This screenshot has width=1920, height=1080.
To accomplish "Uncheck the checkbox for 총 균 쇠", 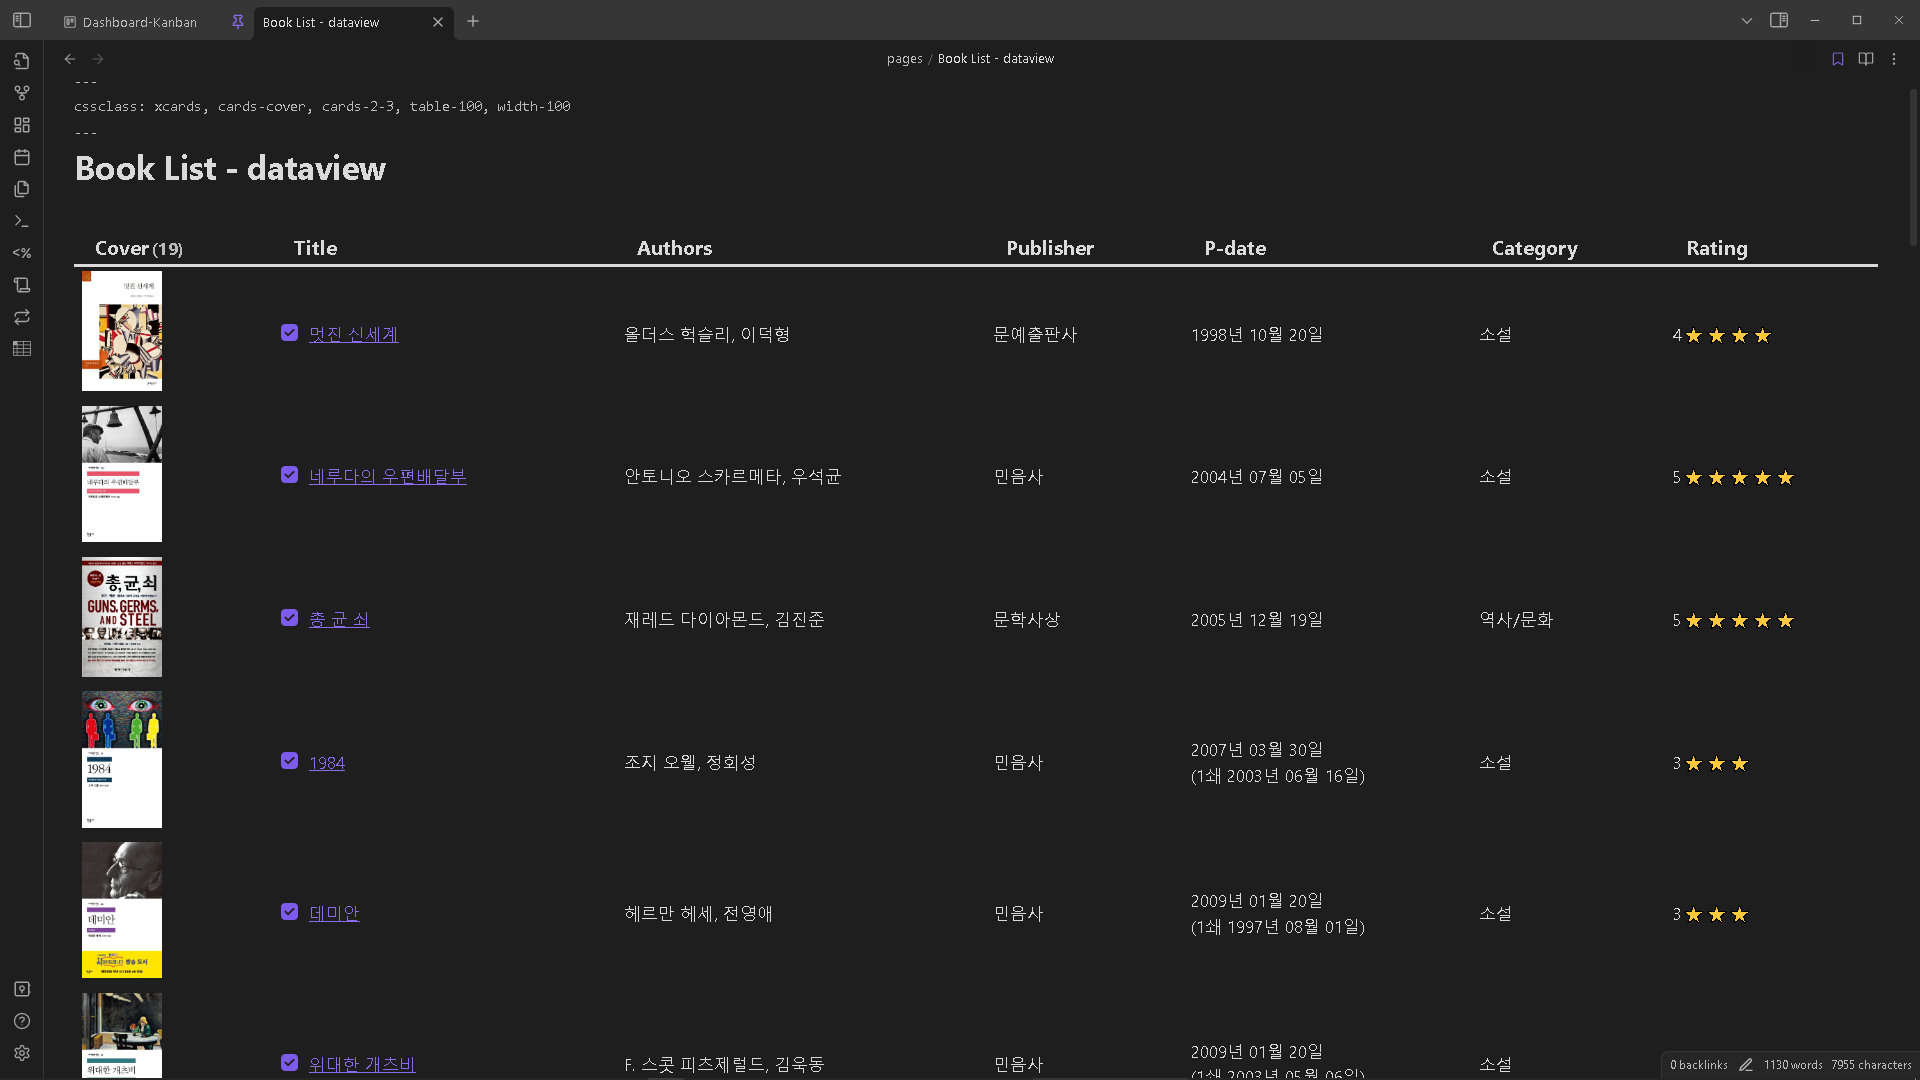I will click(290, 618).
